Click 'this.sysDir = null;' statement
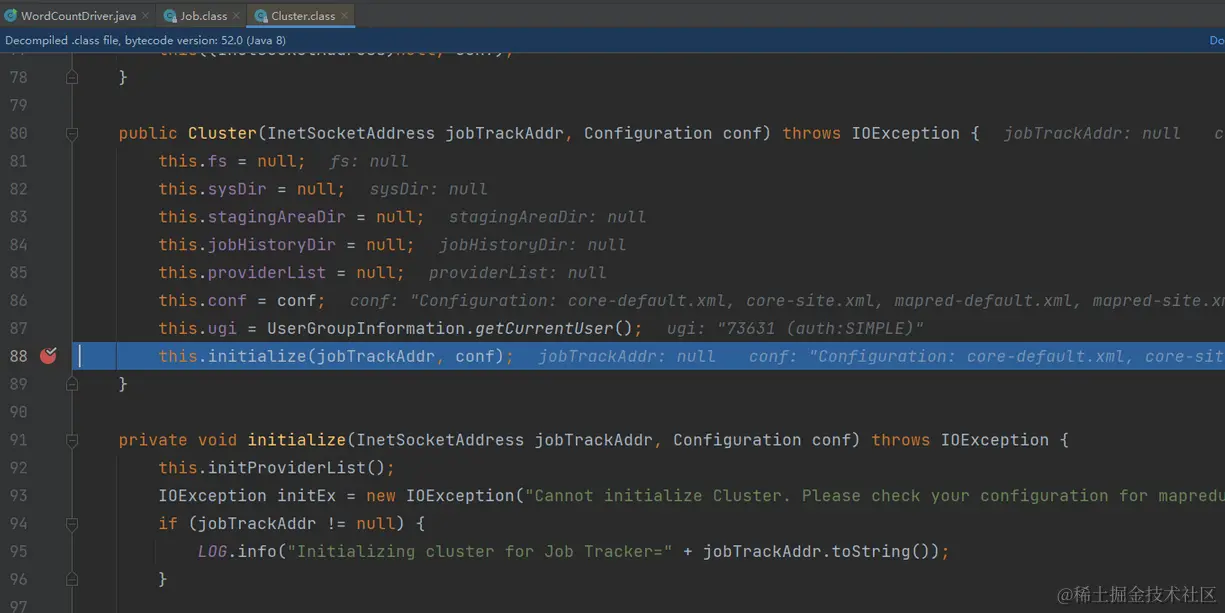1225x613 pixels. tap(252, 189)
